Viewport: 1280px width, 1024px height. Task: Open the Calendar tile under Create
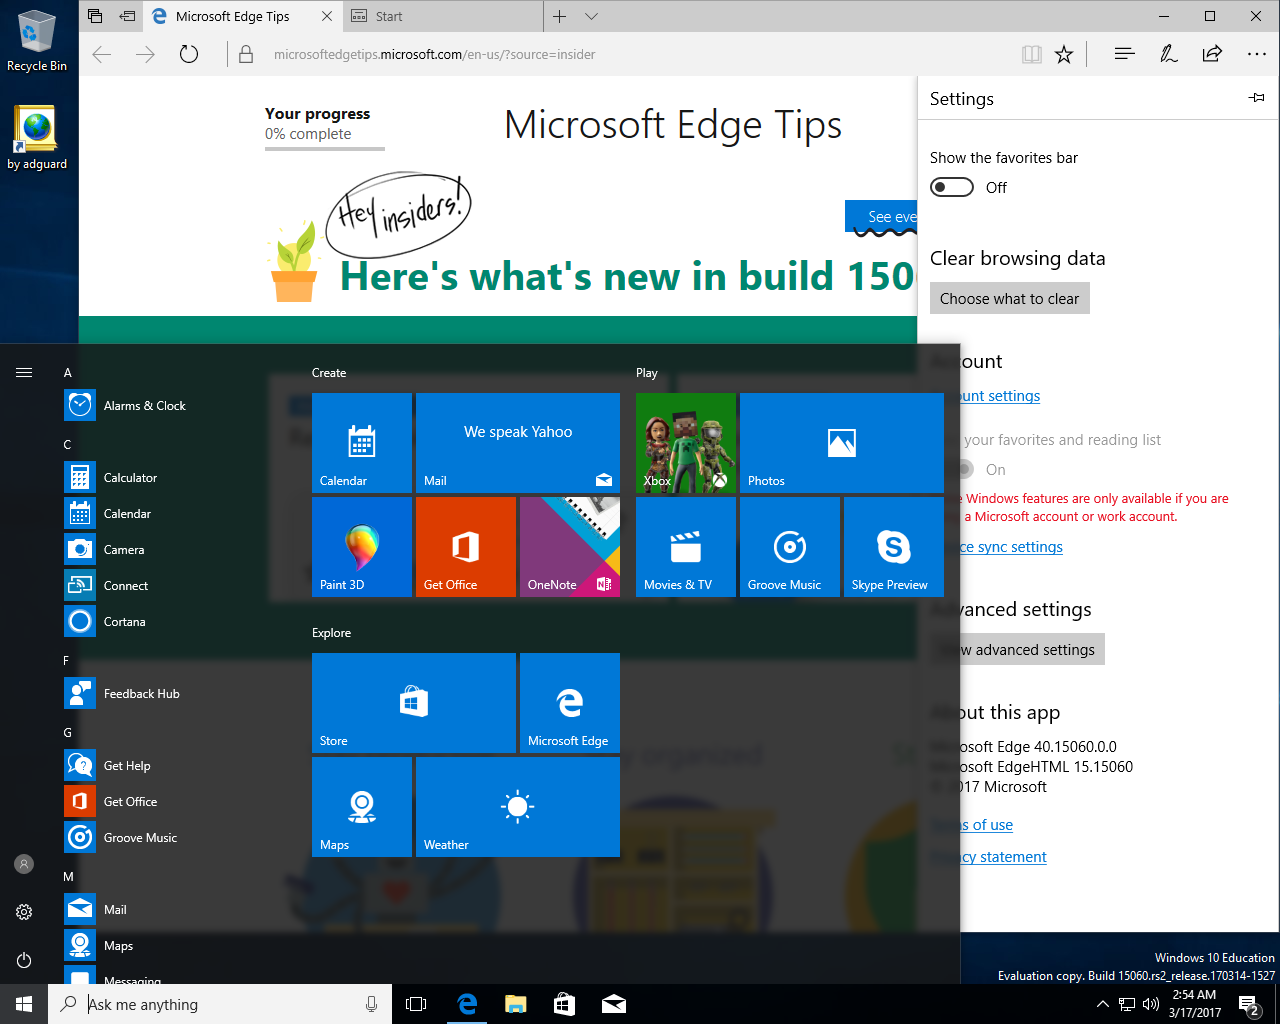point(362,443)
